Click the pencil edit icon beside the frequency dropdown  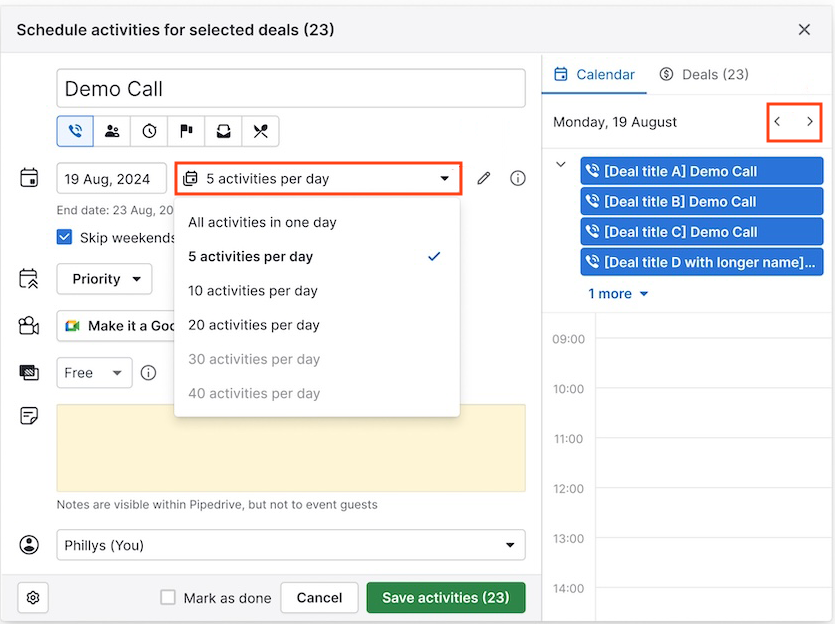point(483,178)
